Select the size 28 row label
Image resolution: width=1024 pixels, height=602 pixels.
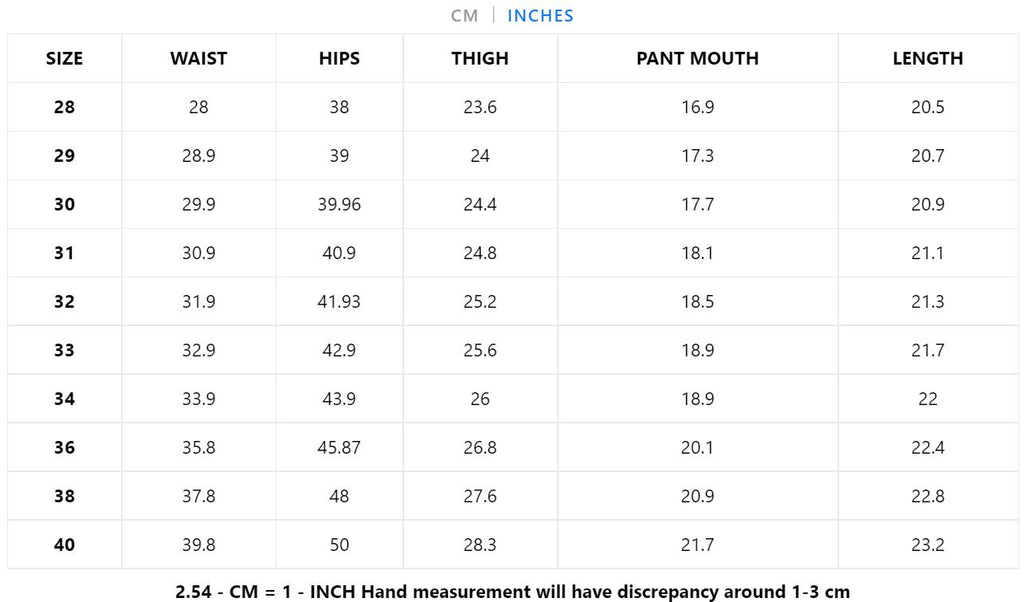click(64, 107)
